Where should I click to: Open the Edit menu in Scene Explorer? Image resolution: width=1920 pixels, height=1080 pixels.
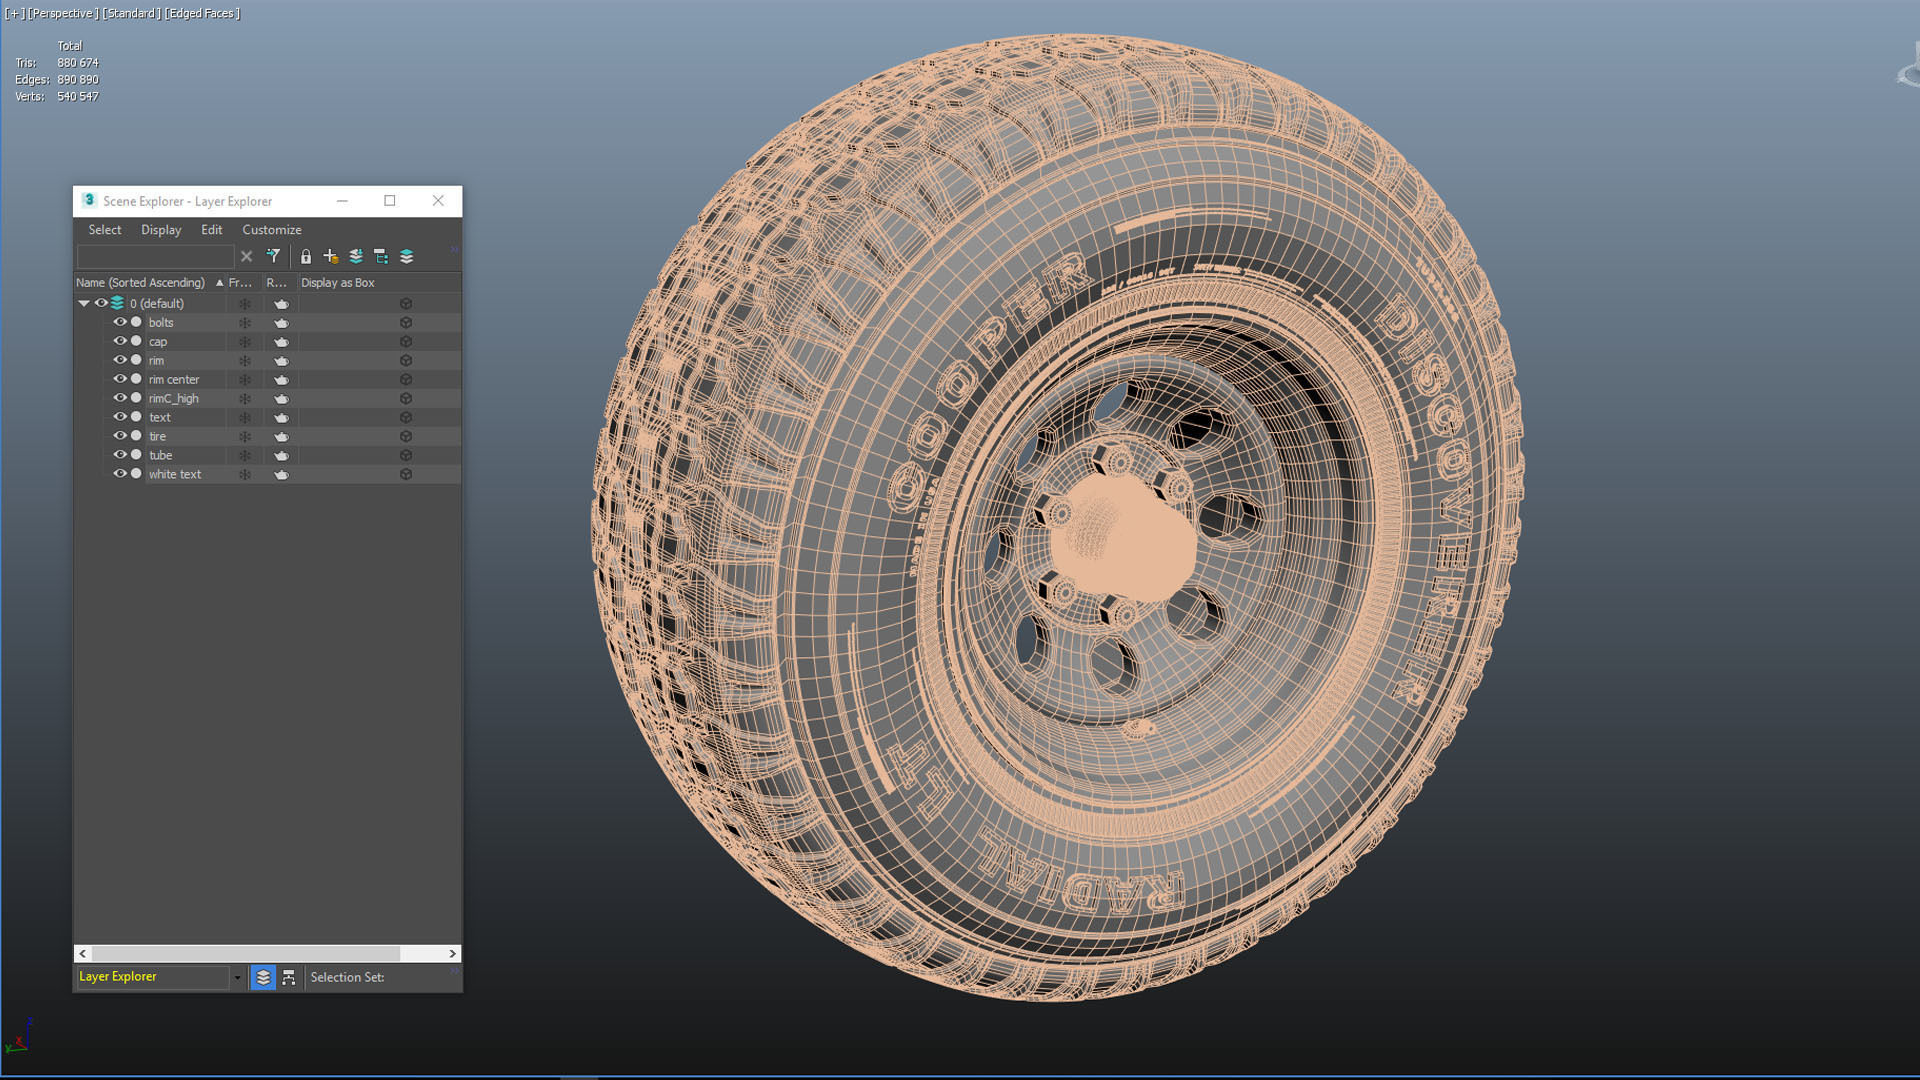point(212,230)
